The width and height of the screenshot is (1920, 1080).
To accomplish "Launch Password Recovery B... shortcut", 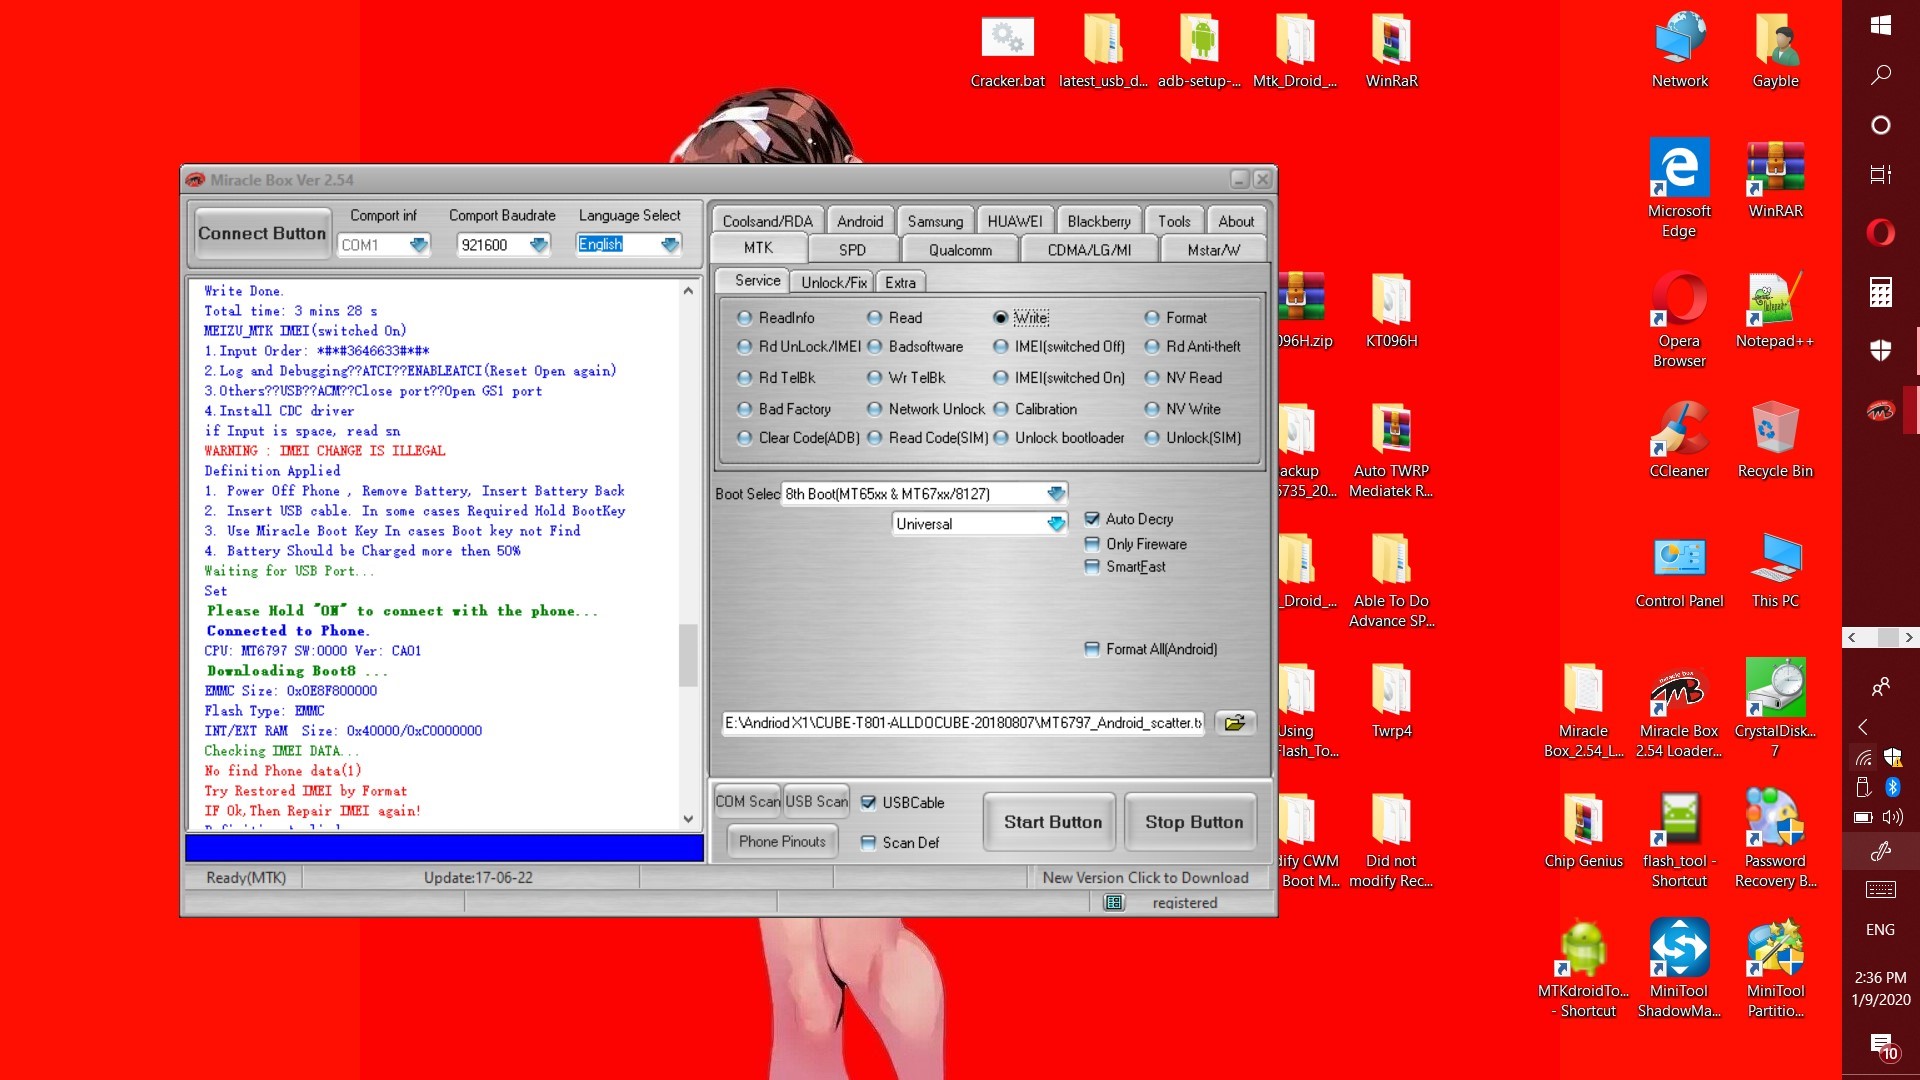I will pos(1776,840).
